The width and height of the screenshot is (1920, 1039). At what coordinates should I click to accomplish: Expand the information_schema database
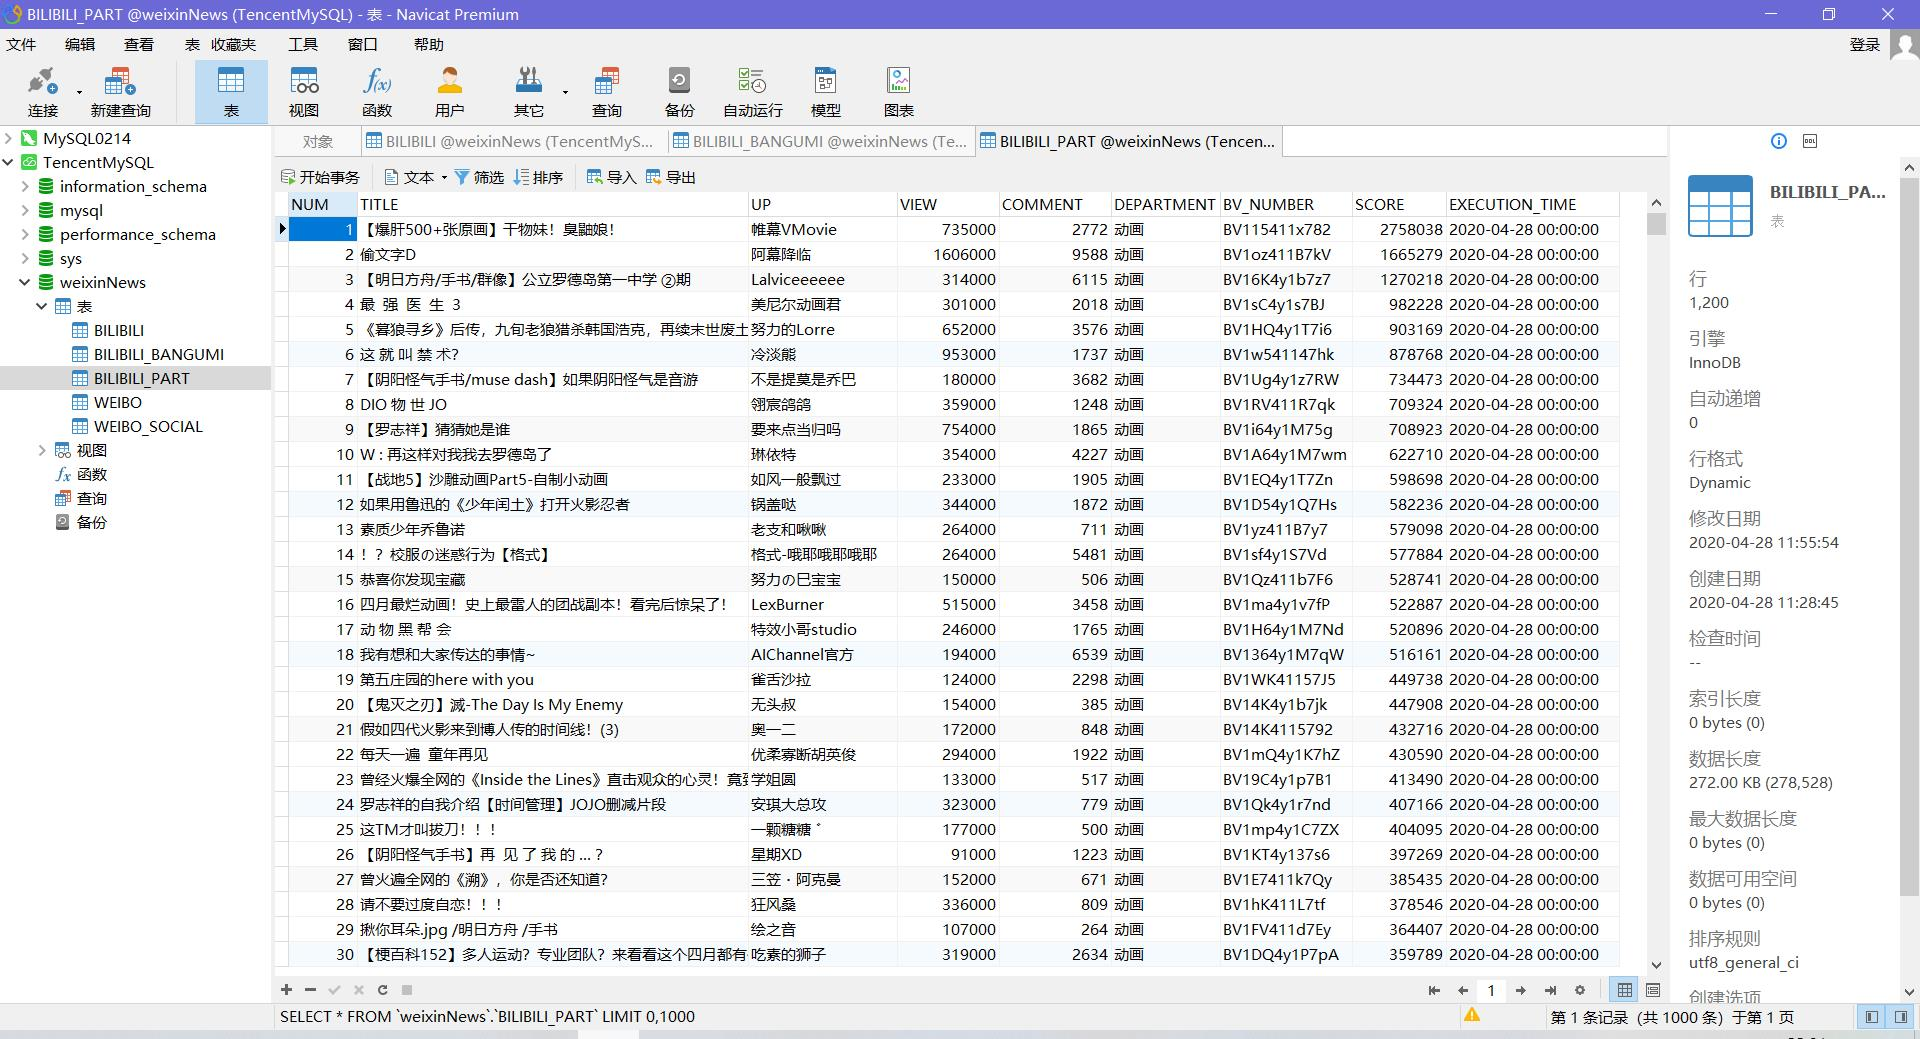(x=25, y=186)
